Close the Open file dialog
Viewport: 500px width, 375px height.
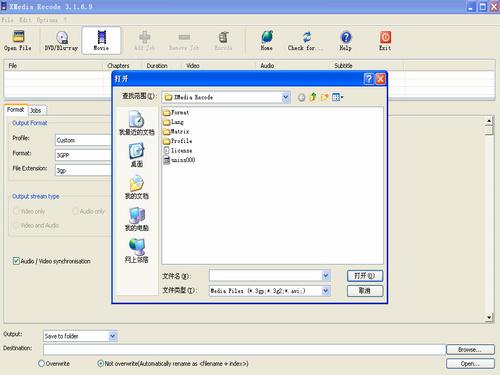pyautogui.click(x=380, y=79)
